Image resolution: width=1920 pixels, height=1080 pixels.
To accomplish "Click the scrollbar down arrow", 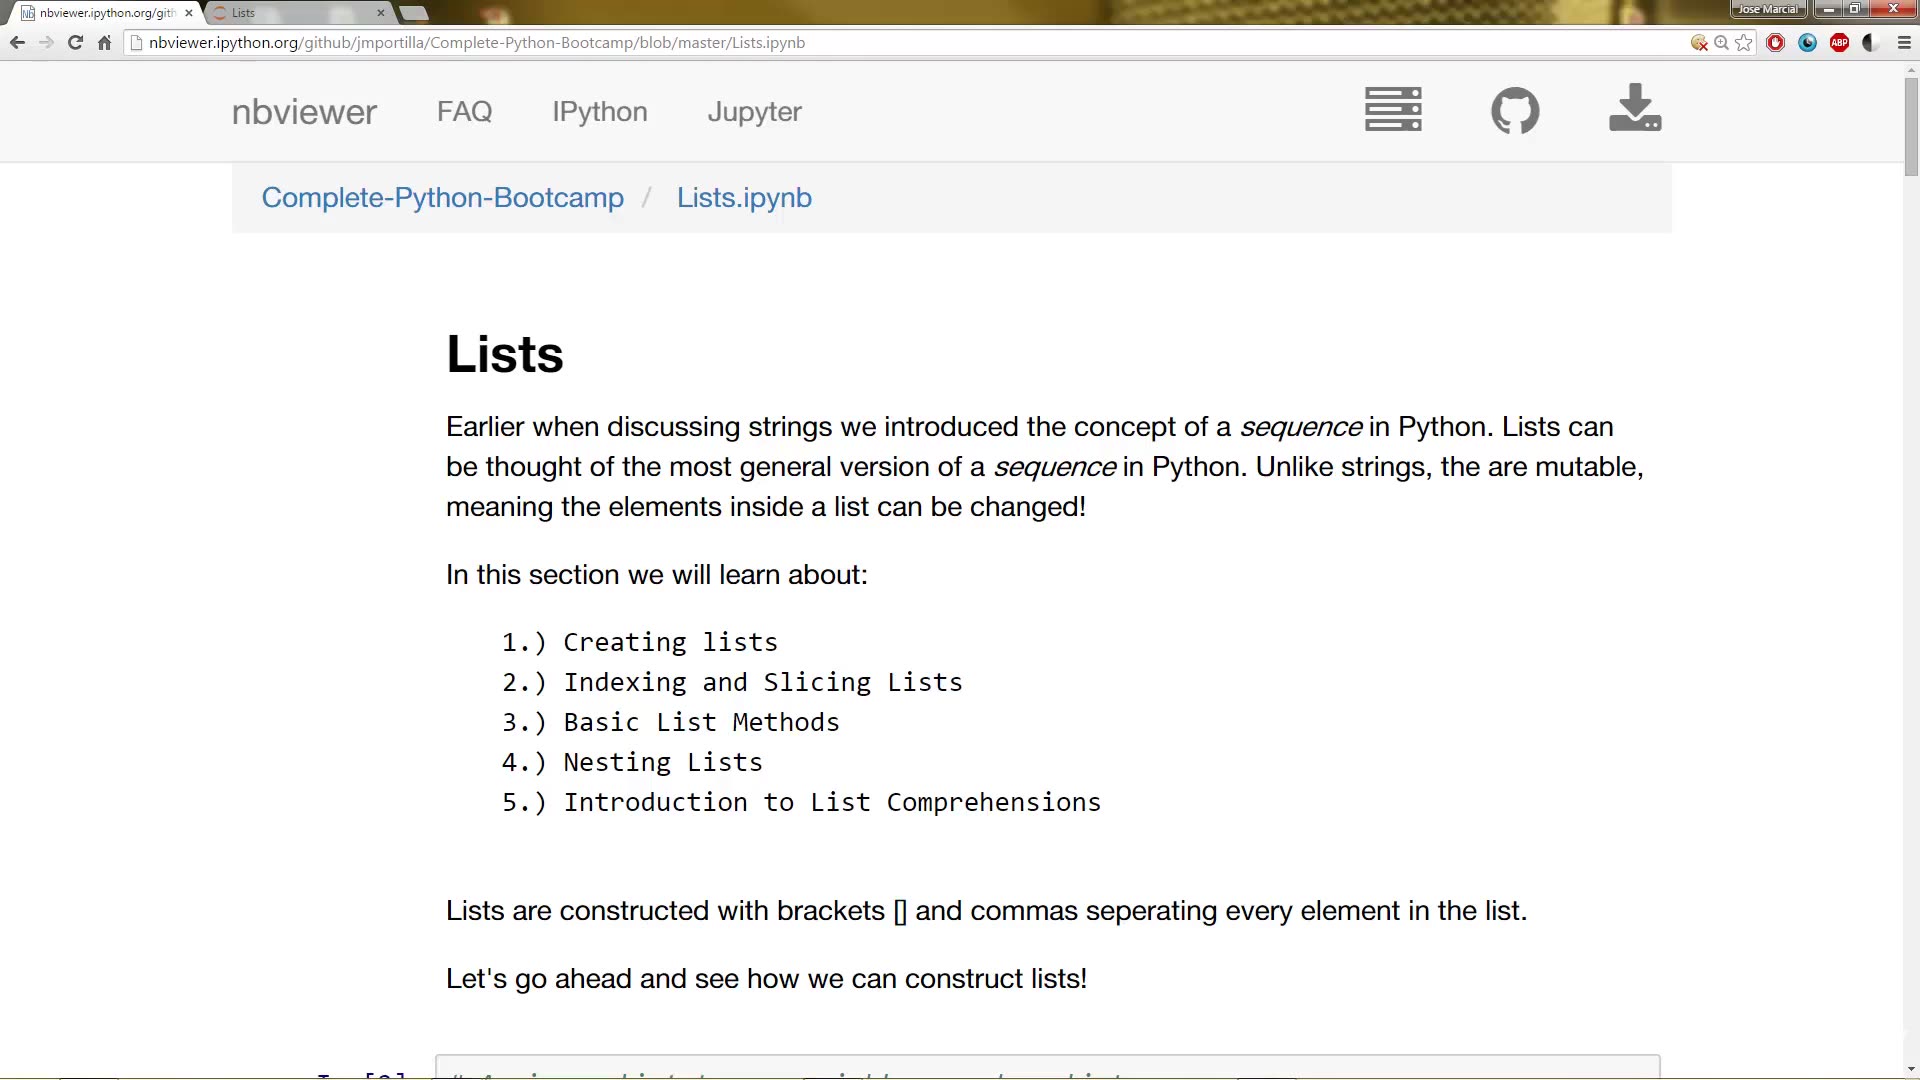I will (x=1911, y=1069).
